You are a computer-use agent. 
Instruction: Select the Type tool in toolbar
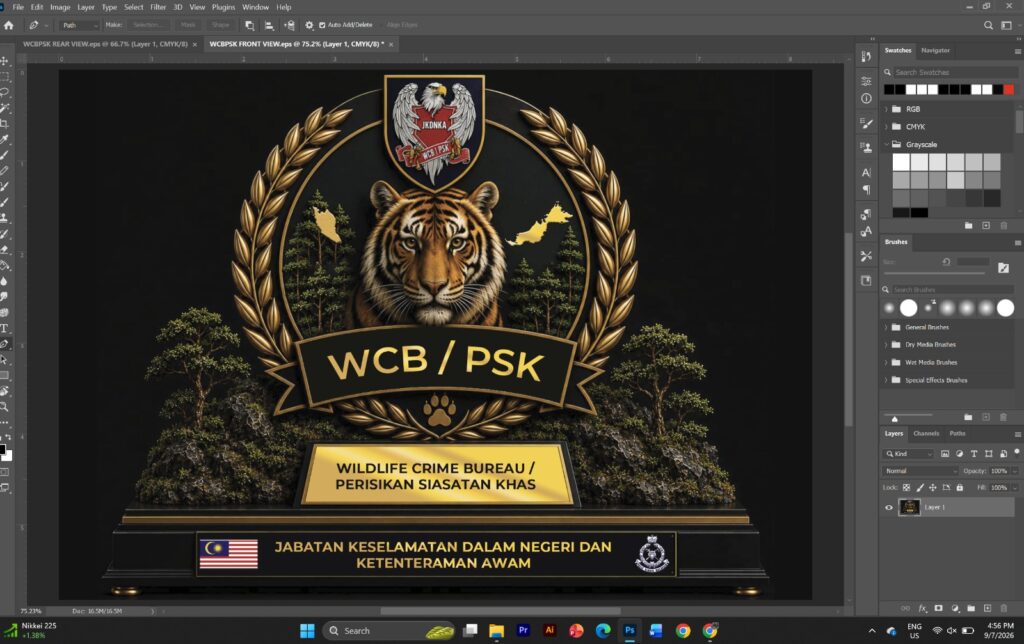pos(5,328)
